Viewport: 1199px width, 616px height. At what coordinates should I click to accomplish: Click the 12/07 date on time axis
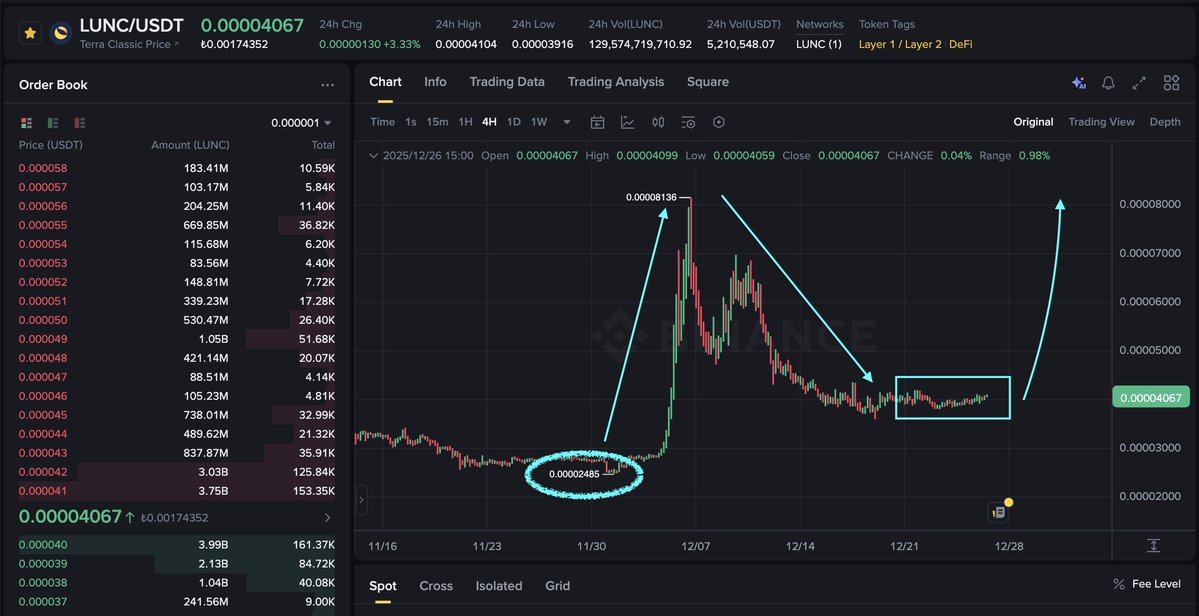[695, 546]
